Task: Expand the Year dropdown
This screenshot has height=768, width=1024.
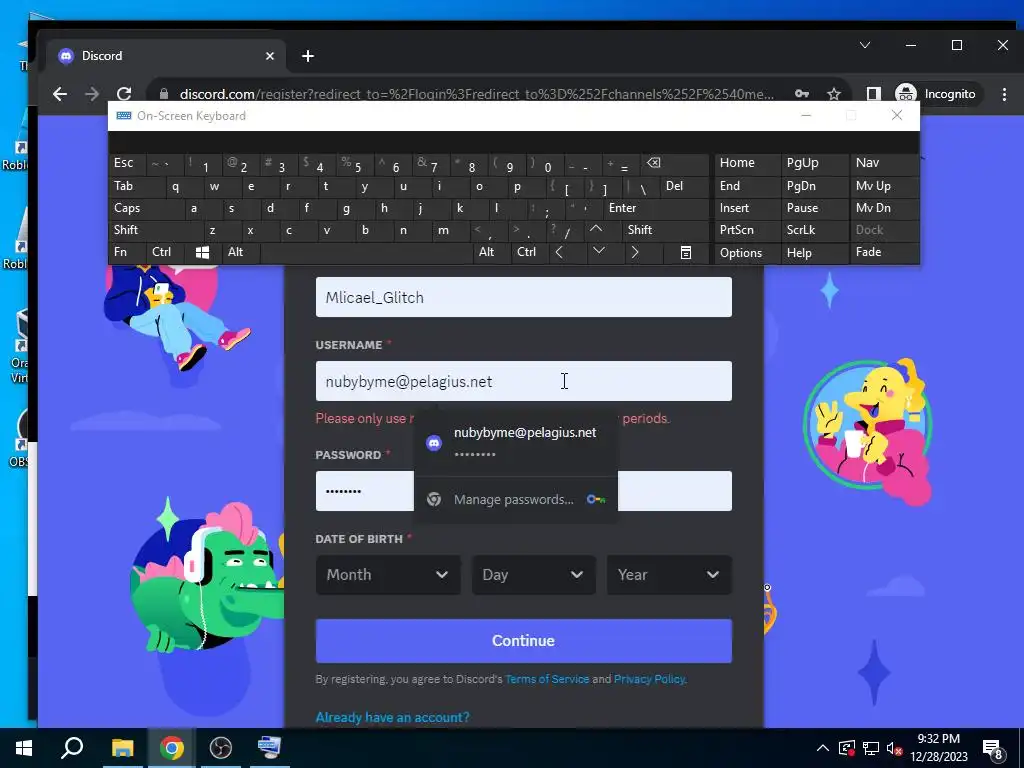Action: (x=669, y=575)
